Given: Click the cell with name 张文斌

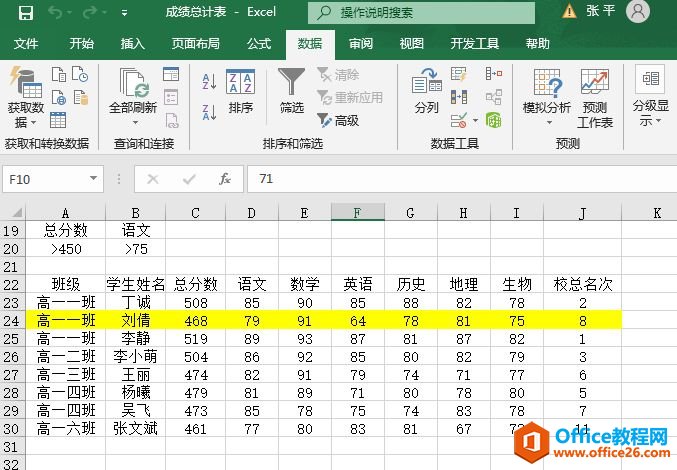Looking at the screenshot, I should (136, 429).
